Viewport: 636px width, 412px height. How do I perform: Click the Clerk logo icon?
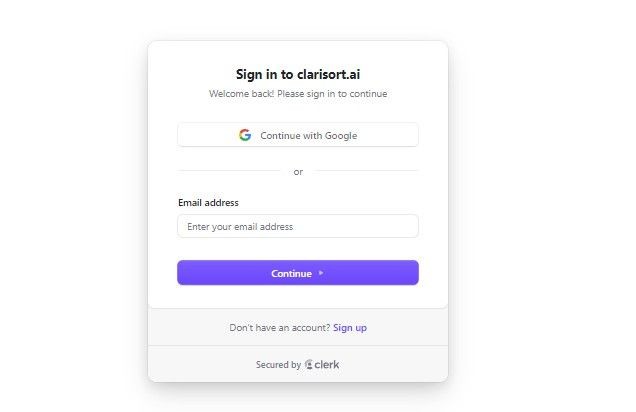coord(309,364)
